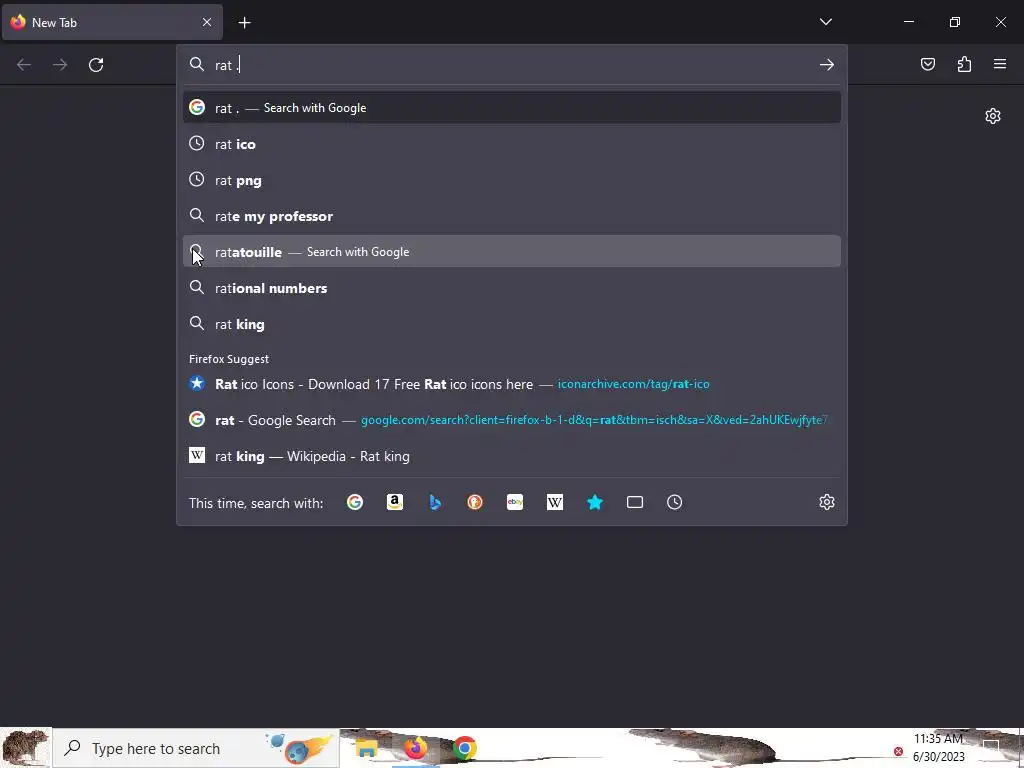The image size is (1024, 768).
Task: Go back to previous page
Action: pos(24,65)
